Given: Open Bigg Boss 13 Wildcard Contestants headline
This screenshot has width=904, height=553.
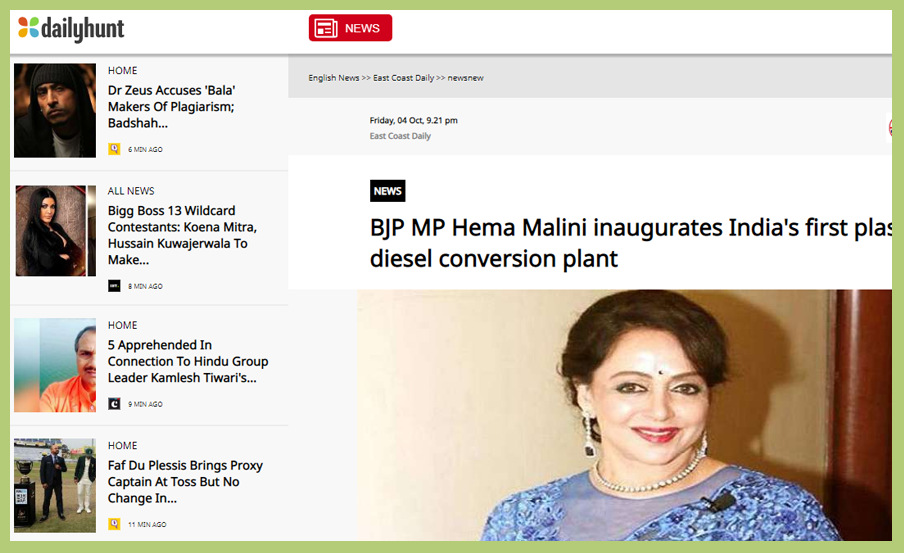Looking at the screenshot, I should coord(182,235).
